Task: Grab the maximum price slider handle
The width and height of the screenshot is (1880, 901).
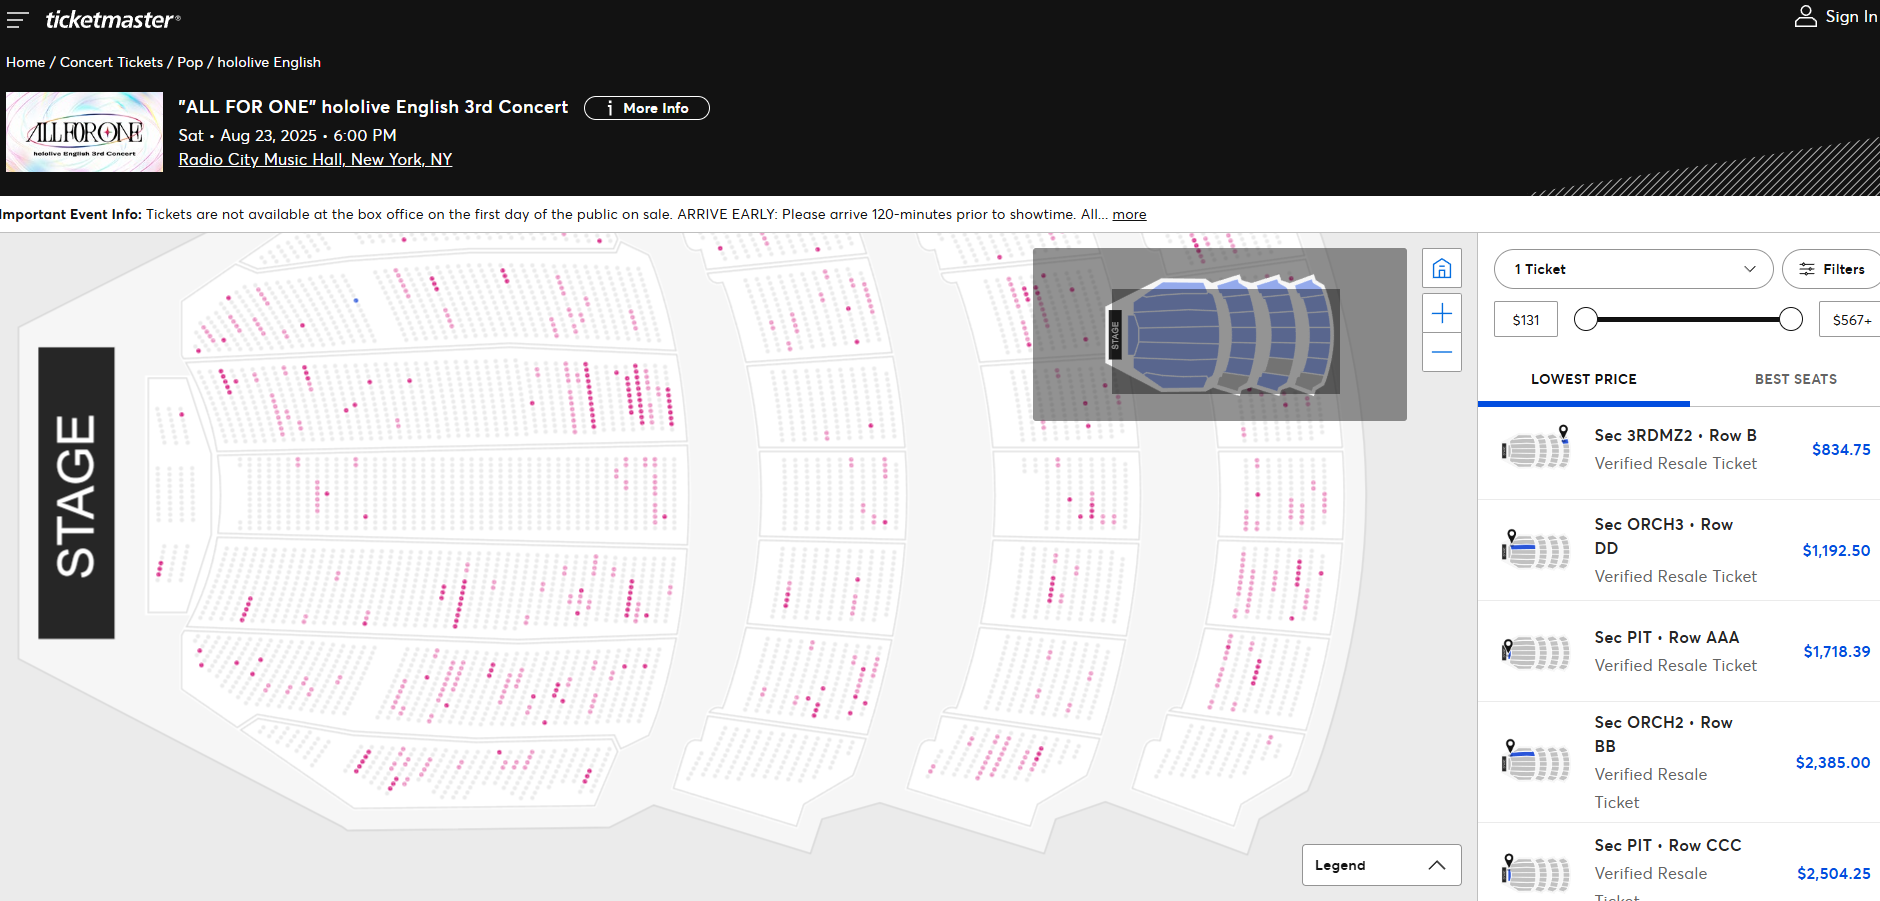Action: (1791, 319)
